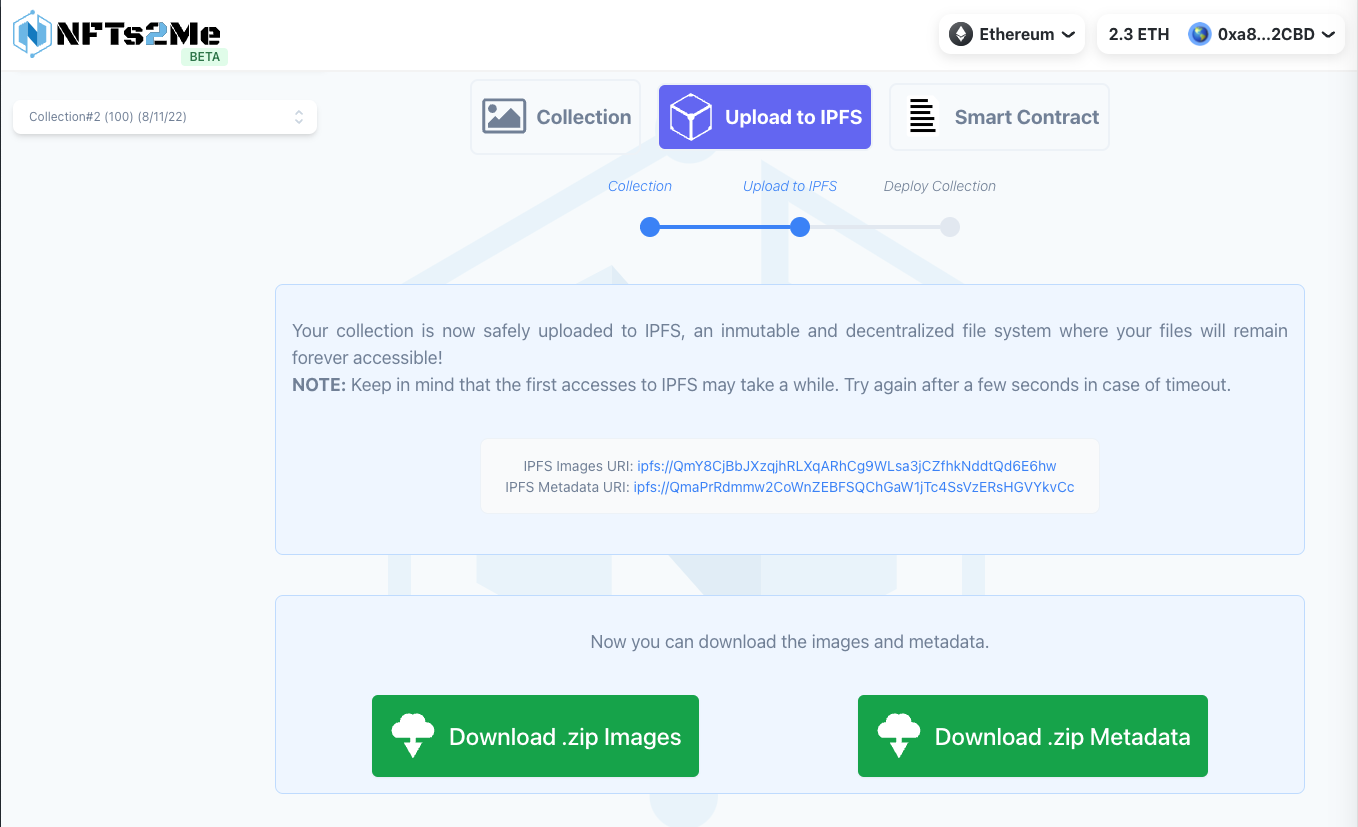This screenshot has height=827, width=1358.
Task: Click the 2.3 ETH balance display
Action: [1138, 34]
